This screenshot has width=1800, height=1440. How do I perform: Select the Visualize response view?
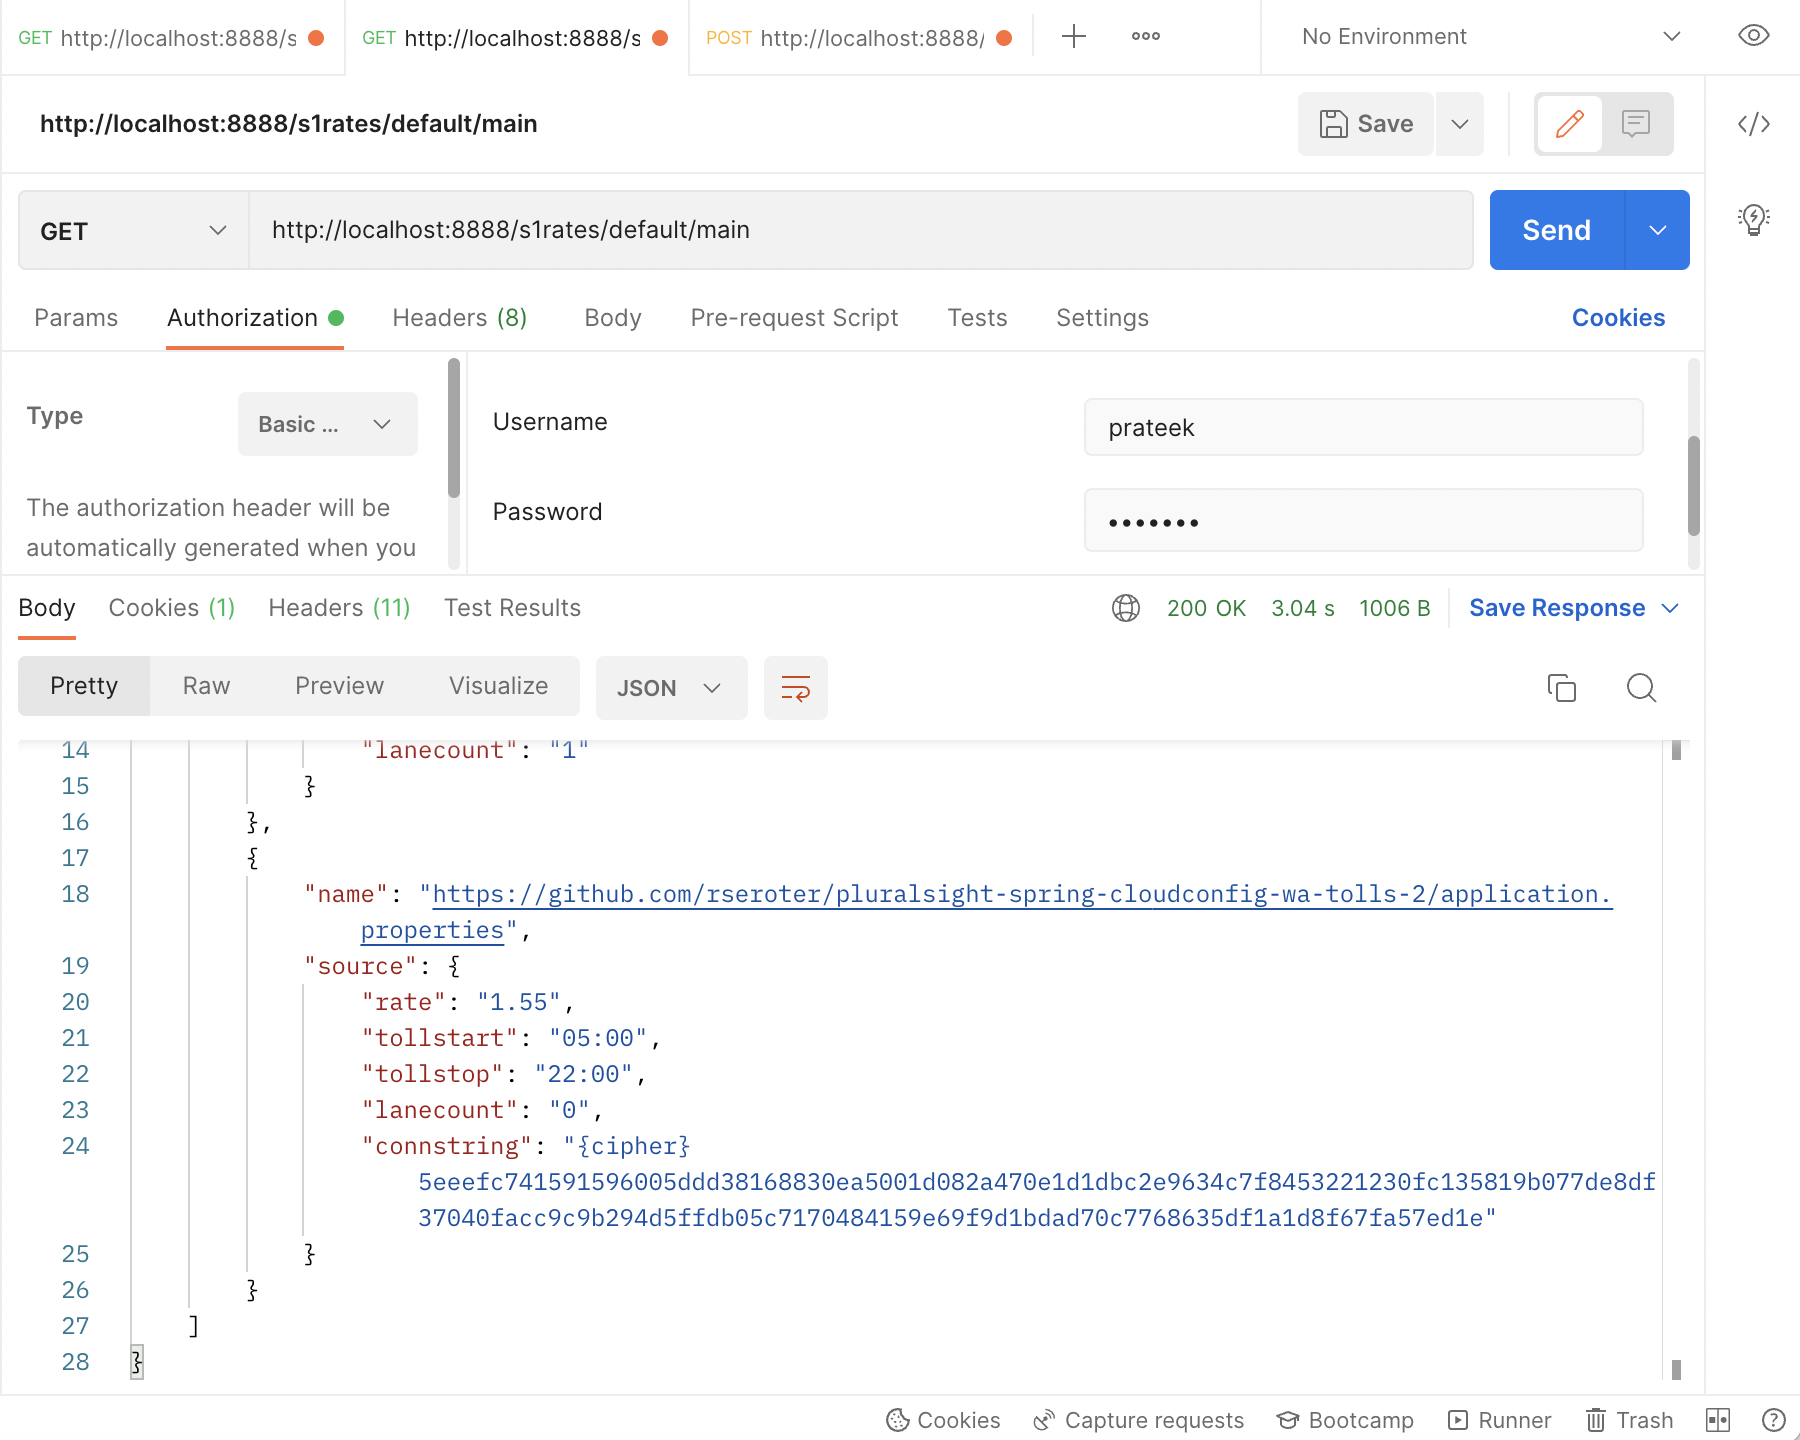[x=499, y=686]
